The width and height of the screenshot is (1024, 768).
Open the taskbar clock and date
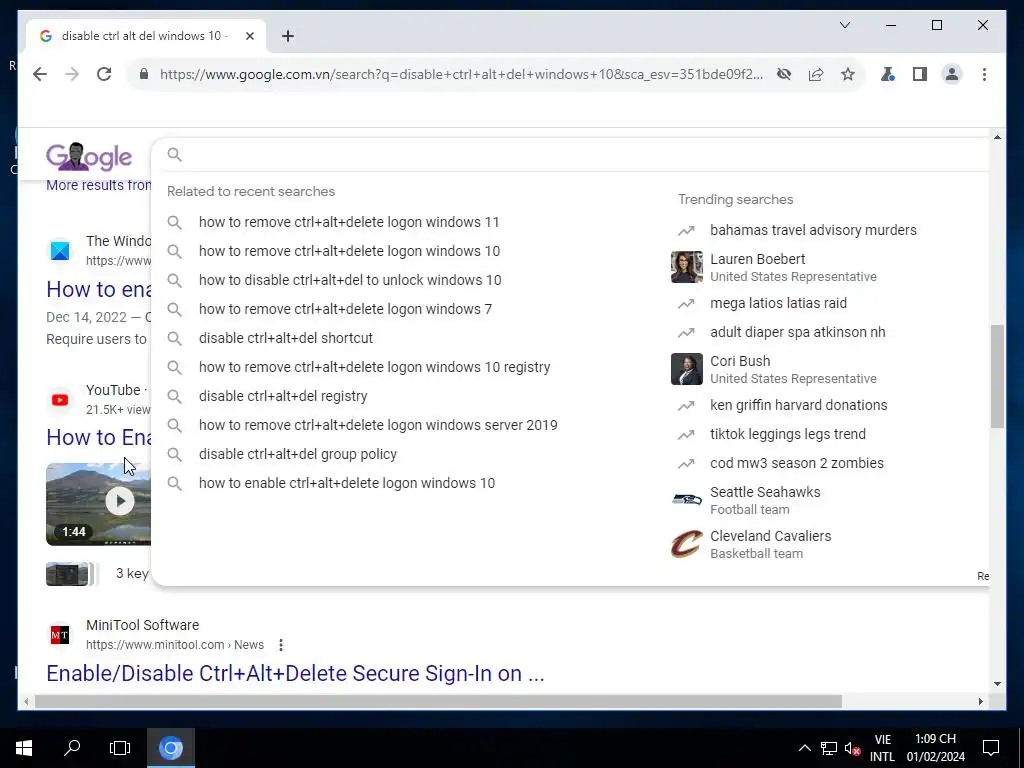tap(936, 748)
